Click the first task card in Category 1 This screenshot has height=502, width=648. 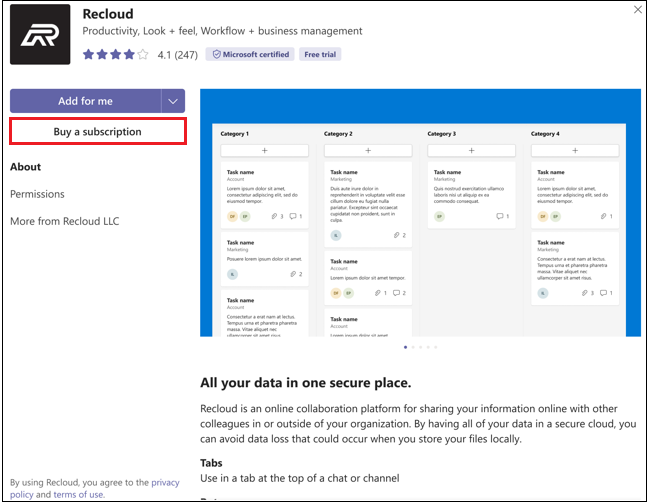pos(264,195)
